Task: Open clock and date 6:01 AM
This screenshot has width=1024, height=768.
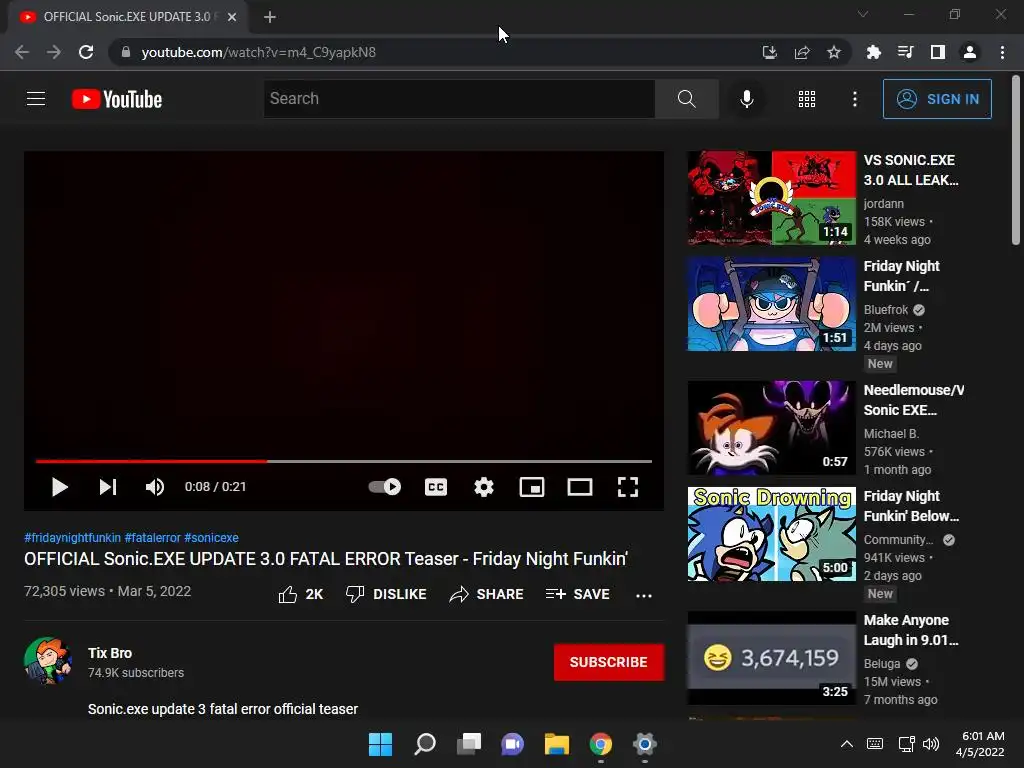Action: (980, 744)
